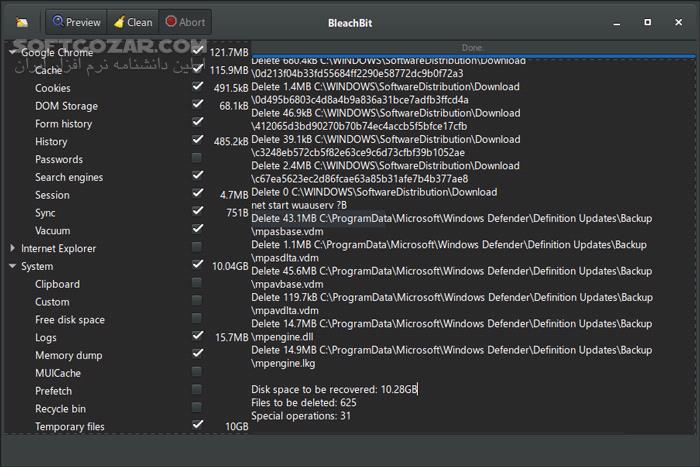Toggle the Internet Explorer group checkbox
The width and height of the screenshot is (700, 467).
click(x=197, y=248)
